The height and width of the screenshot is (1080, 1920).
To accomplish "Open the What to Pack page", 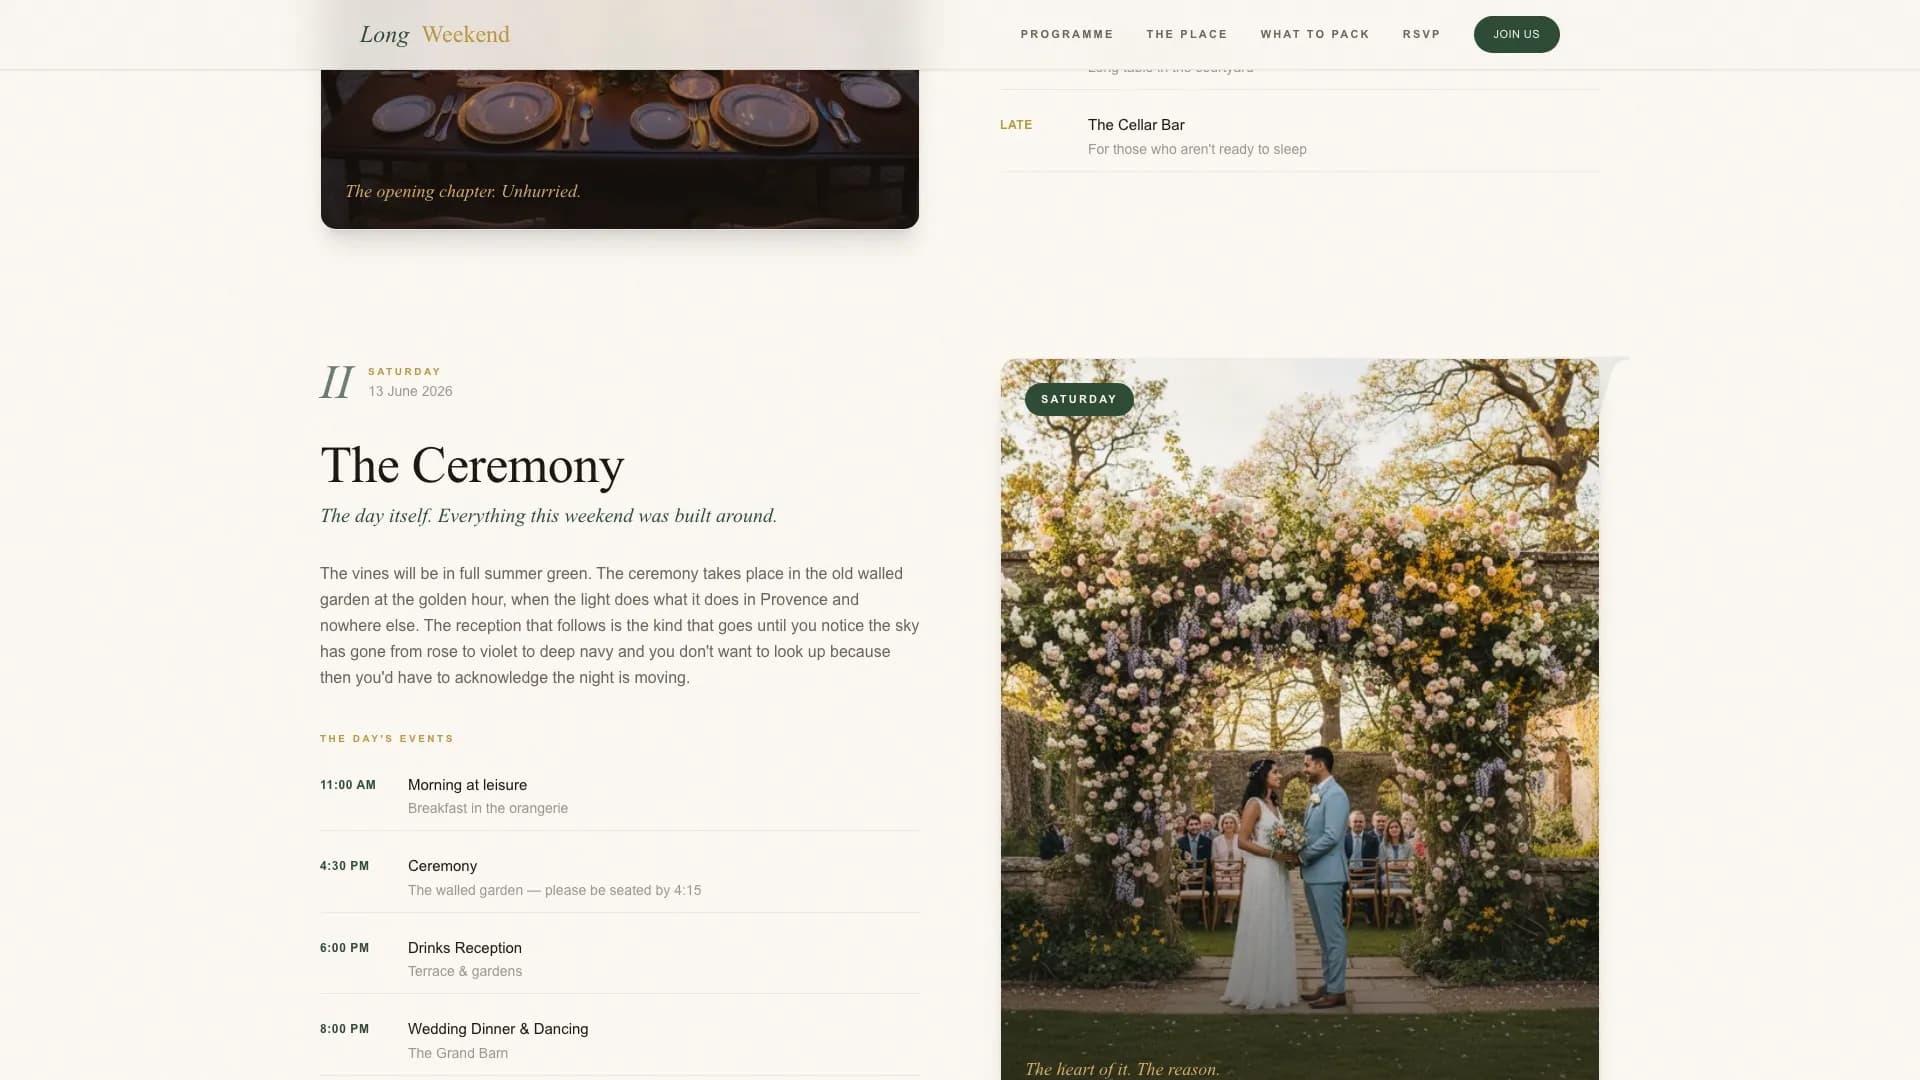I will pos(1314,34).
